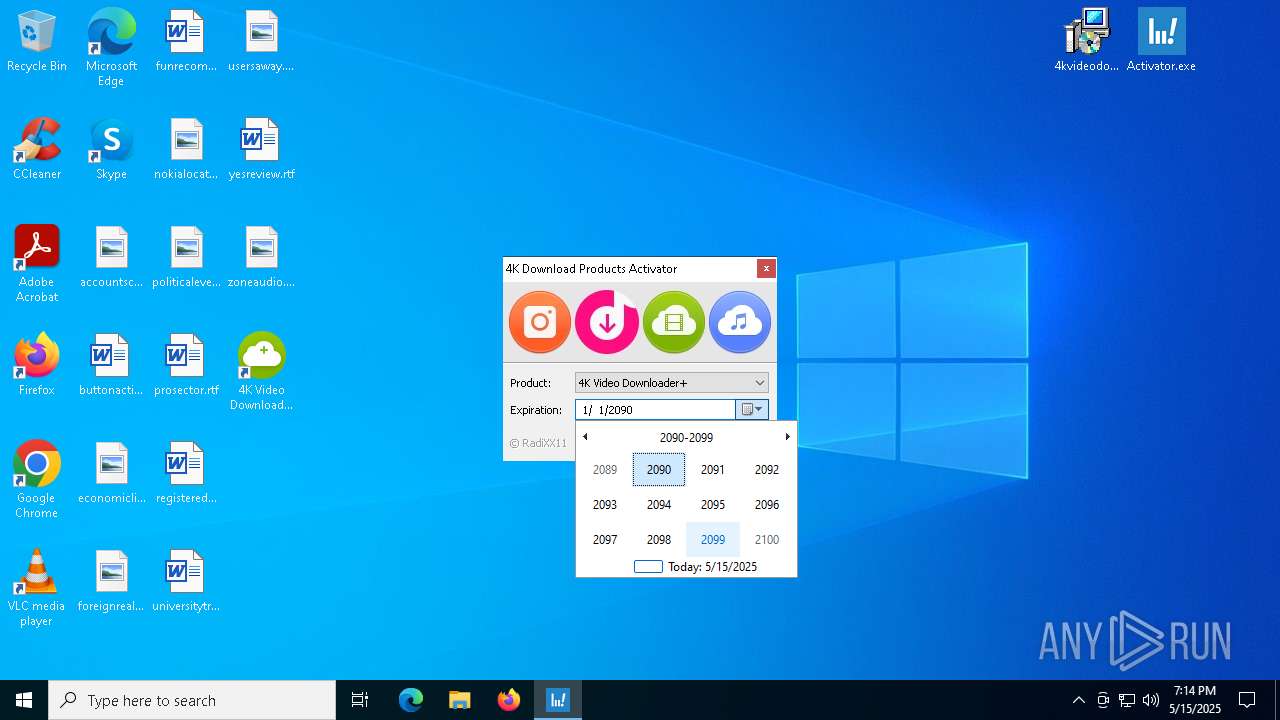1280x720 pixels.
Task: Go to next decade in calendar
Action: point(787,437)
